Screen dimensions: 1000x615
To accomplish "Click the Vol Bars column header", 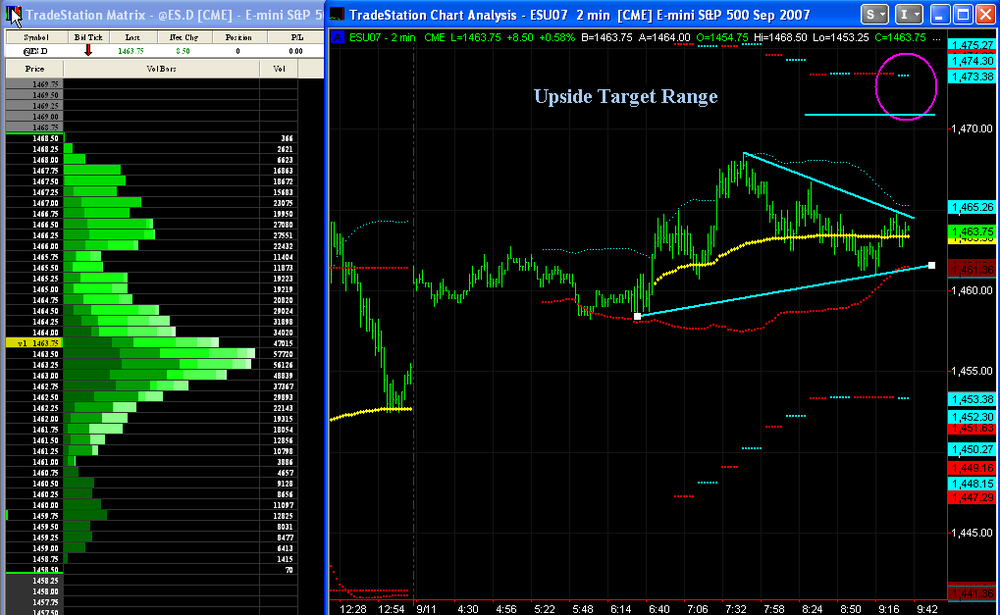I will [x=161, y=68].
